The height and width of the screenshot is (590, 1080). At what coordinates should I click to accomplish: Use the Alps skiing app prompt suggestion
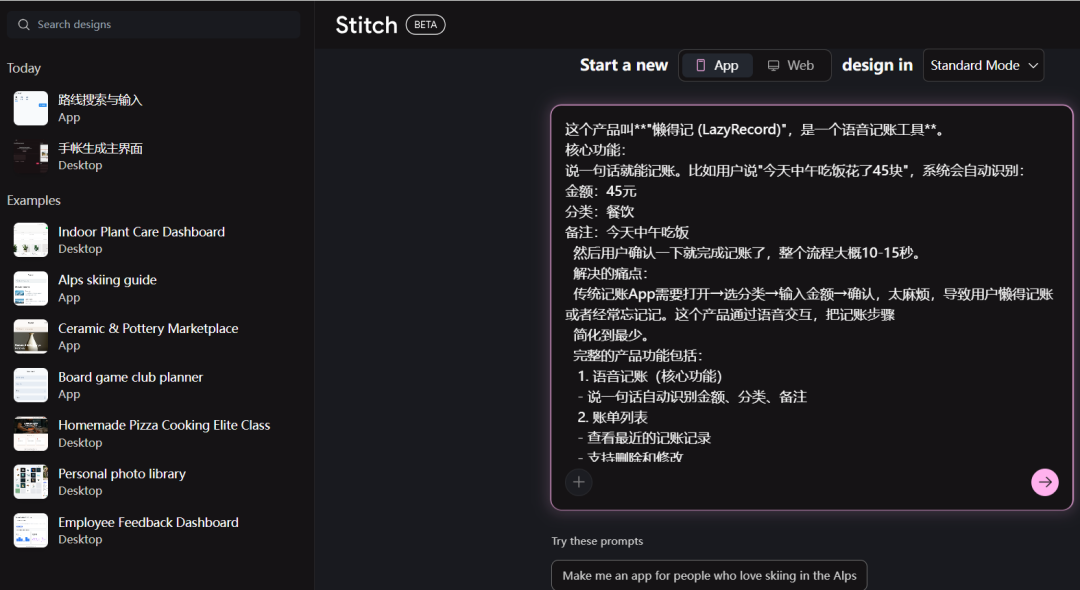pos(709,576)
